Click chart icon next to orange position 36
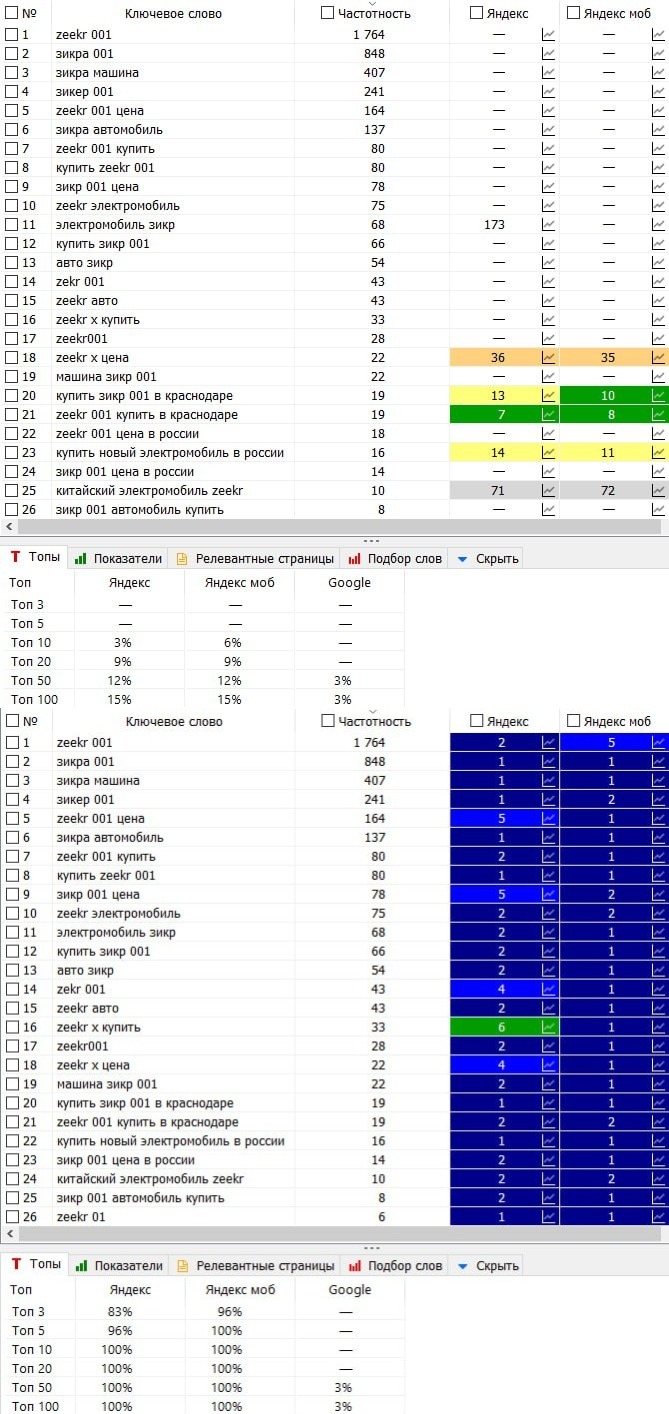Viewport: 669px width, 1414px height. 548,358
